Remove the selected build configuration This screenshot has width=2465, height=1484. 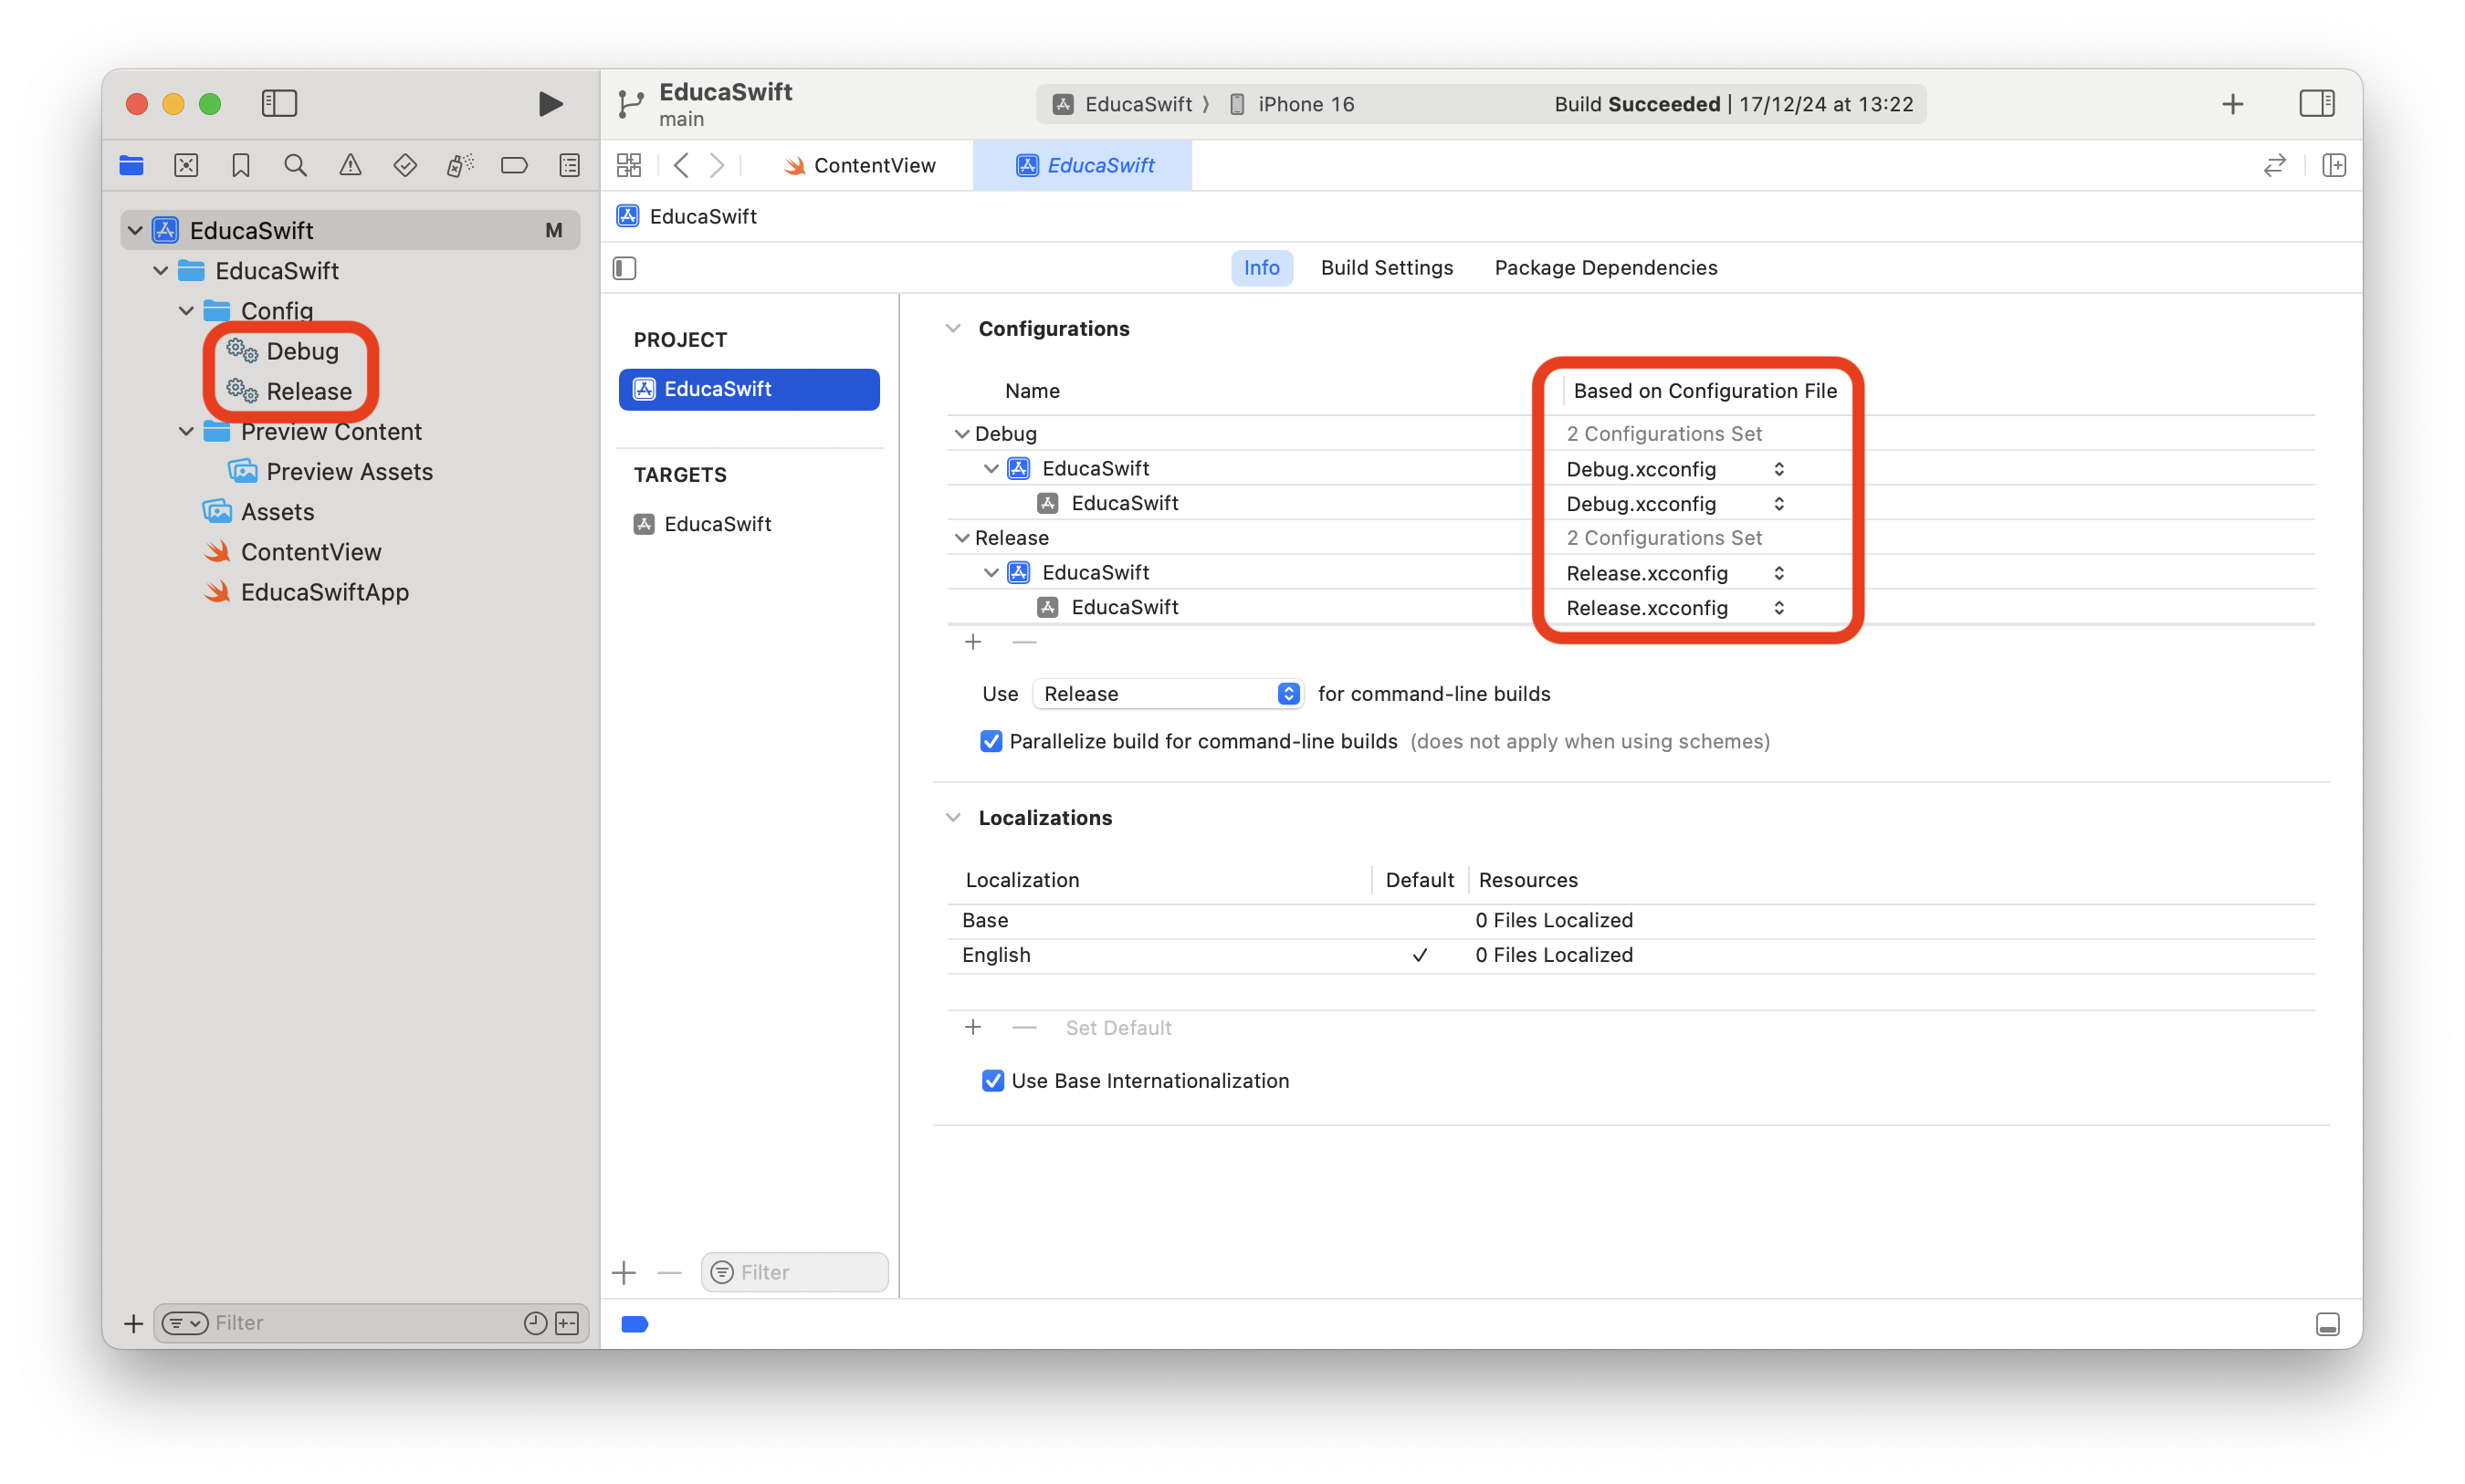pyautogui.click(x=1024, y=642)
